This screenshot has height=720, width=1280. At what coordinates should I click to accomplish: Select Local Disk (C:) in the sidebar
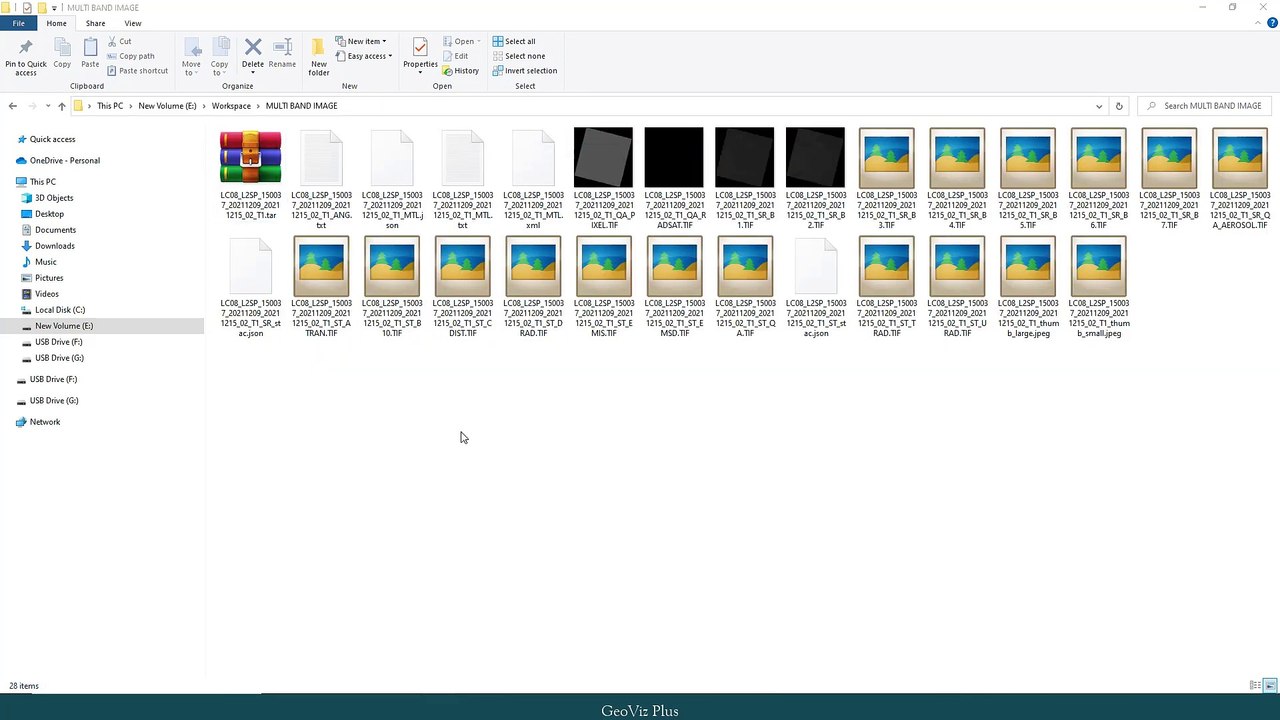point(60,310)
